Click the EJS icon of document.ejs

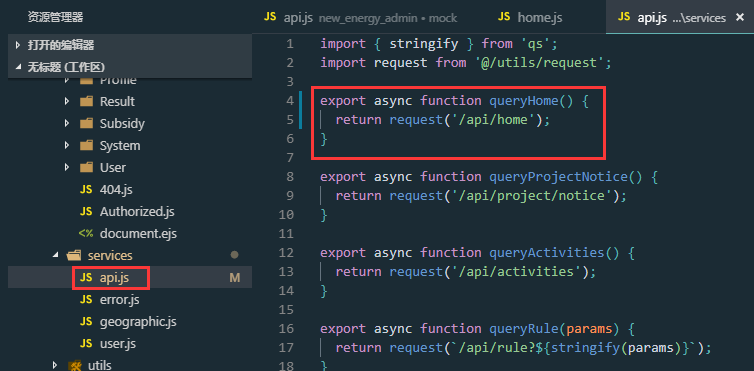coord(86,234)
